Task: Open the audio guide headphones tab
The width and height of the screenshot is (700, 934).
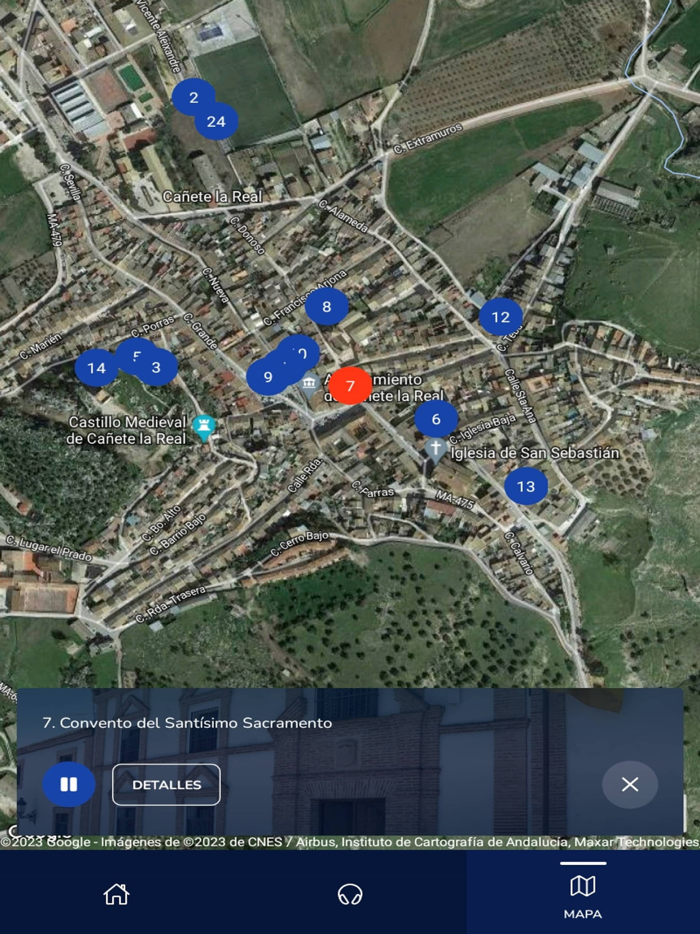Action: click(350, 893)
